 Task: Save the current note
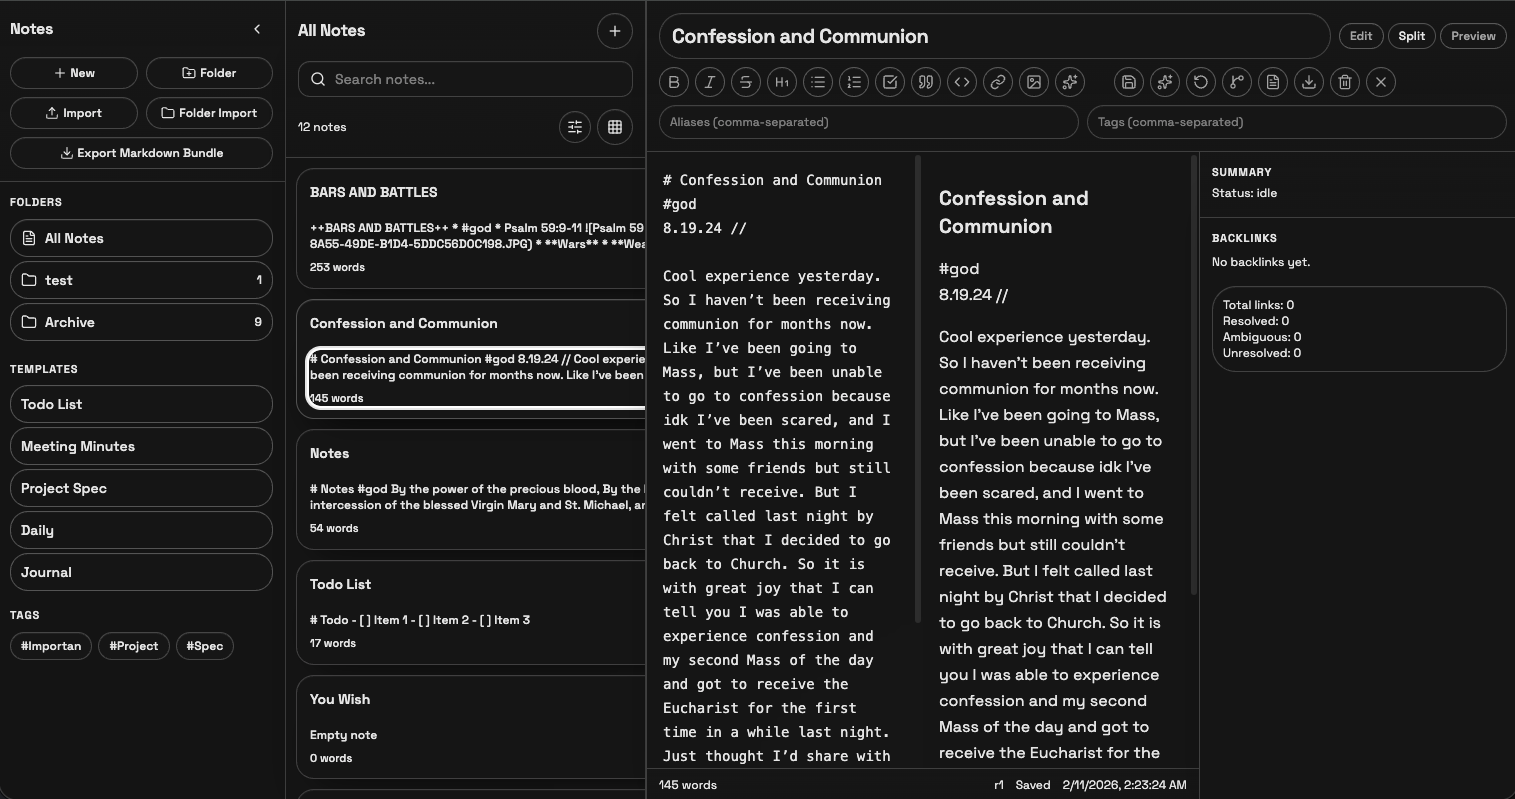point(1128,82)
